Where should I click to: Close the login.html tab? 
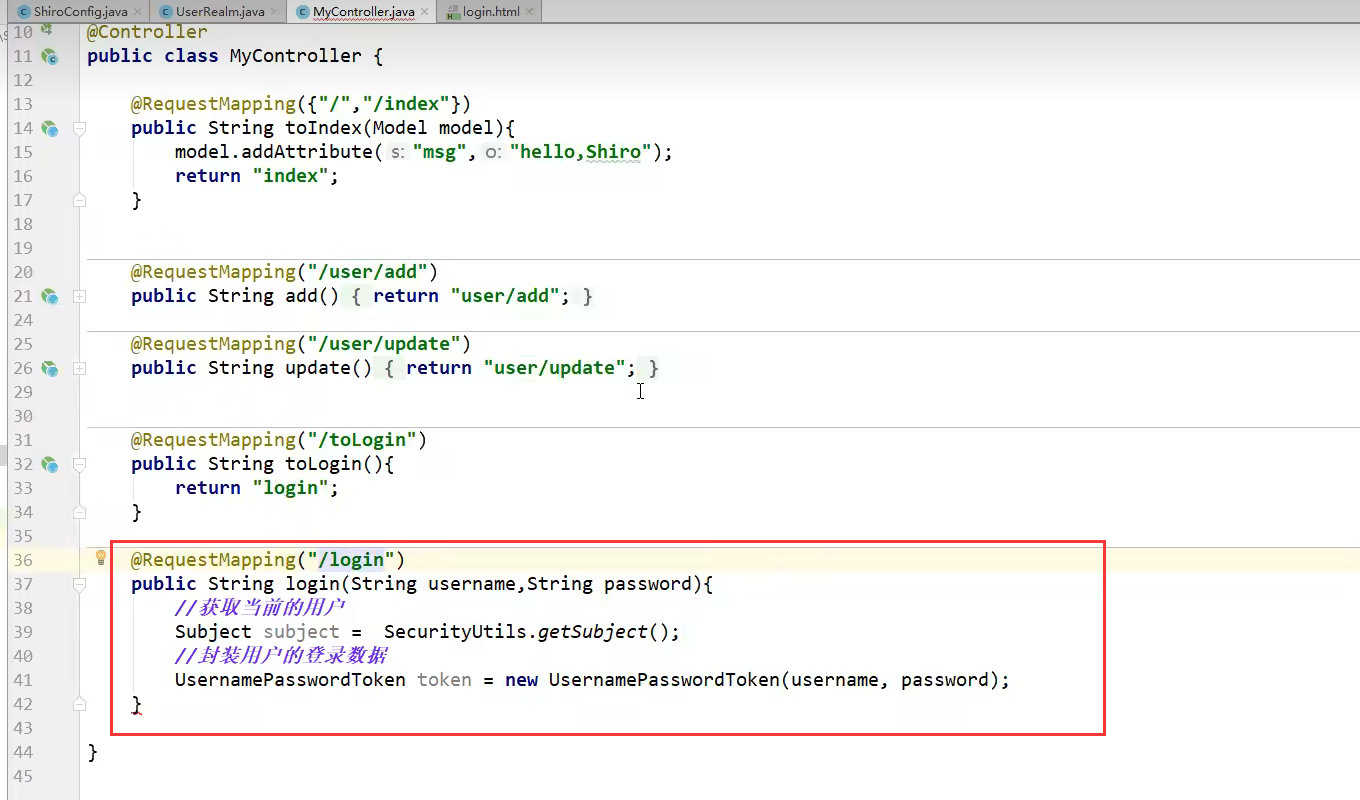(x=529, y=12)
